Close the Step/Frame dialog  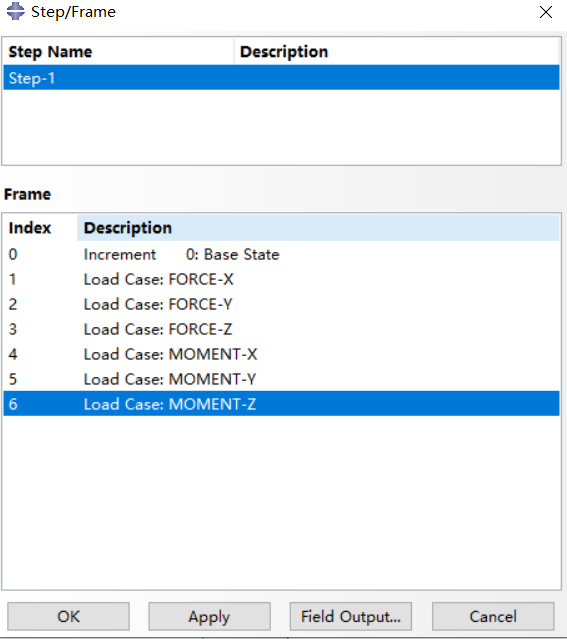click(x=546, y=12)
